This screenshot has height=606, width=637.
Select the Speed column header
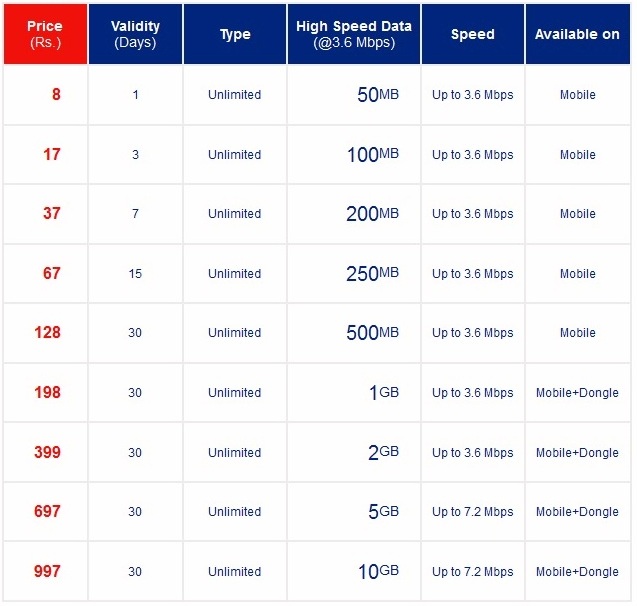(473, 34)
